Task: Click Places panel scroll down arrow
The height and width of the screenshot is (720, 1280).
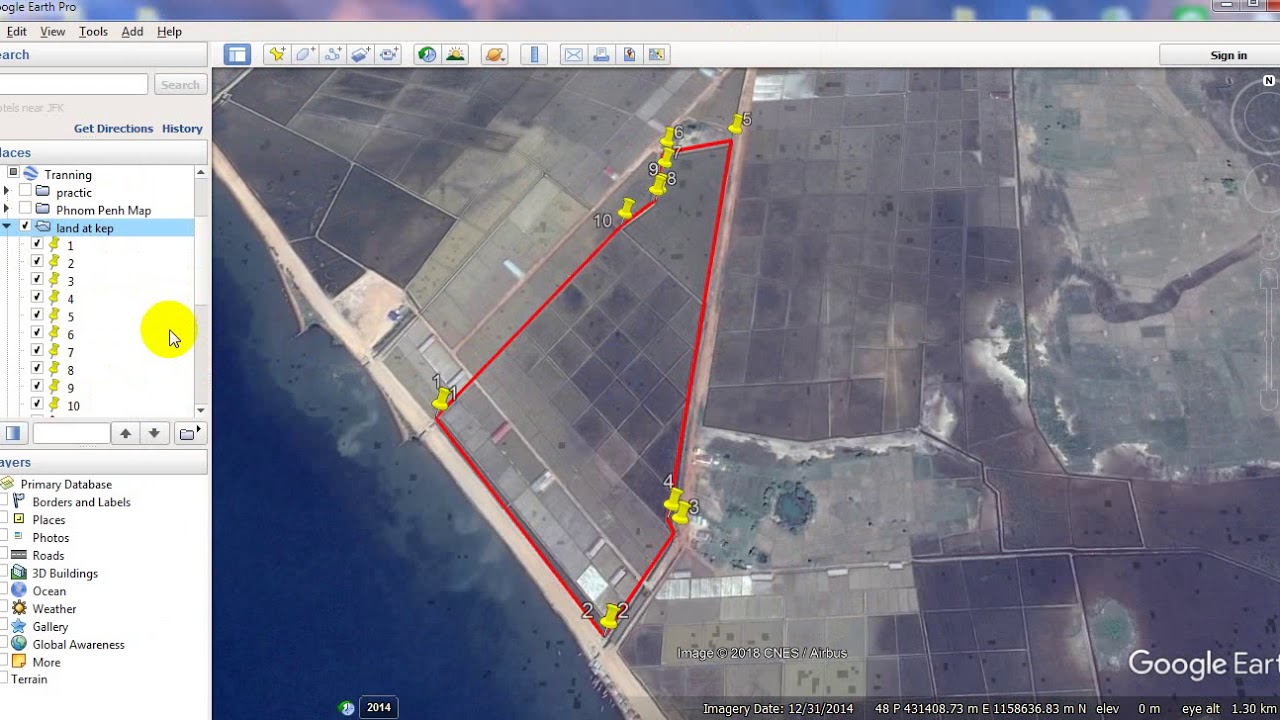Action: 201,410
